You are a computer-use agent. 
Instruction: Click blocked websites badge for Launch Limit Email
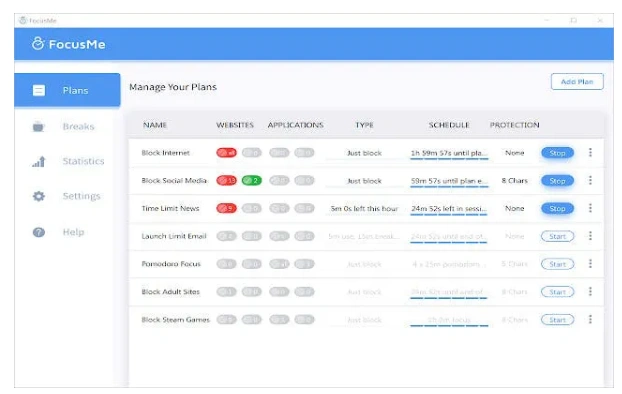click(227, 236)
